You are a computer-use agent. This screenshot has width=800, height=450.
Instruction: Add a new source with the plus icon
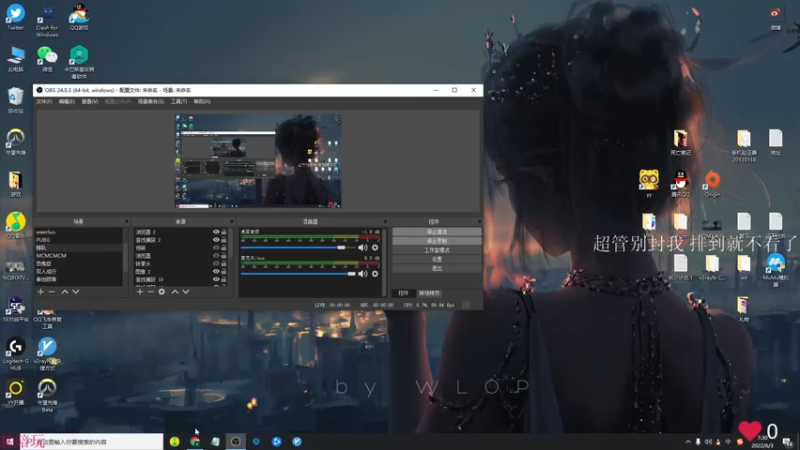pos(140,292)
